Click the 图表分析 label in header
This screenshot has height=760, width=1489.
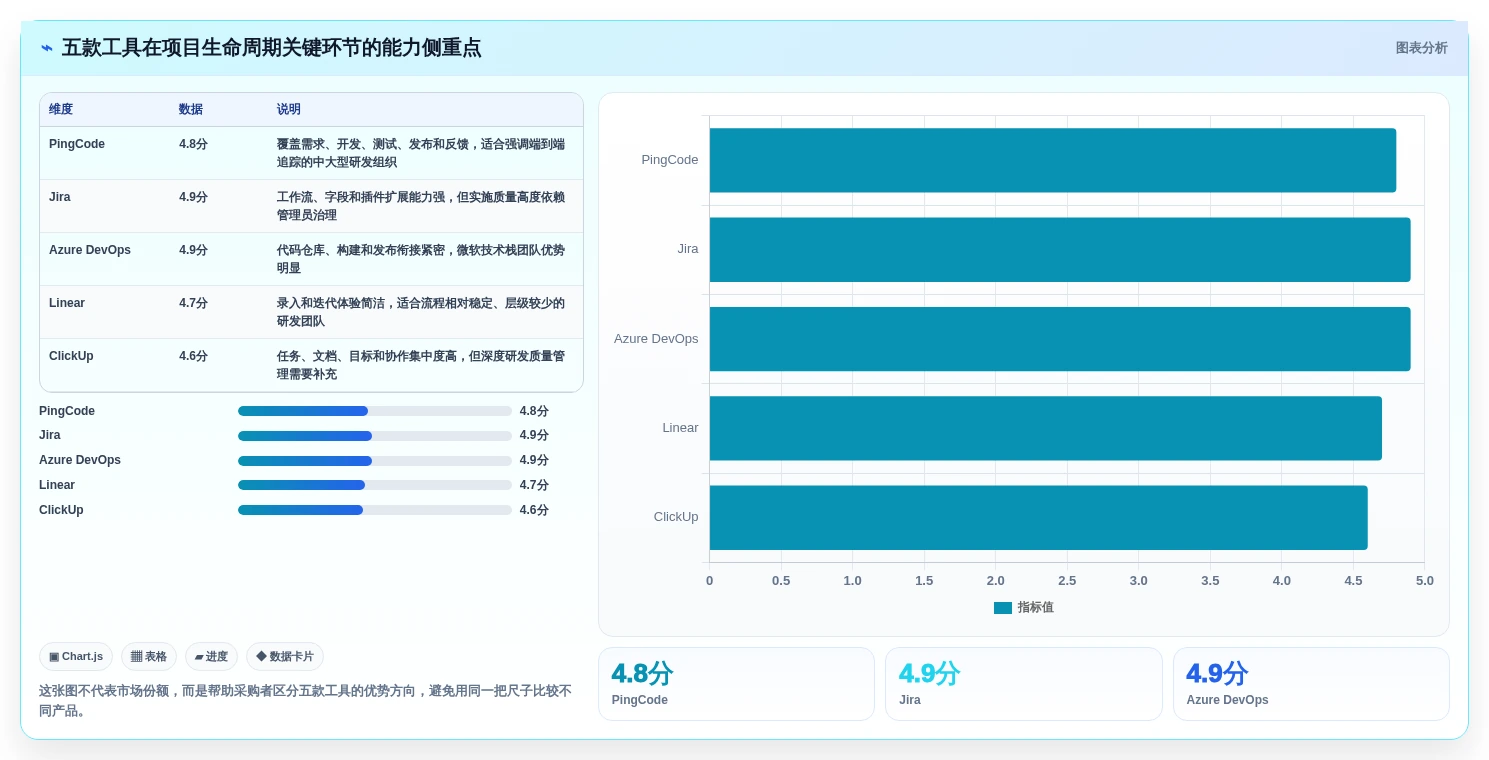1421,48
